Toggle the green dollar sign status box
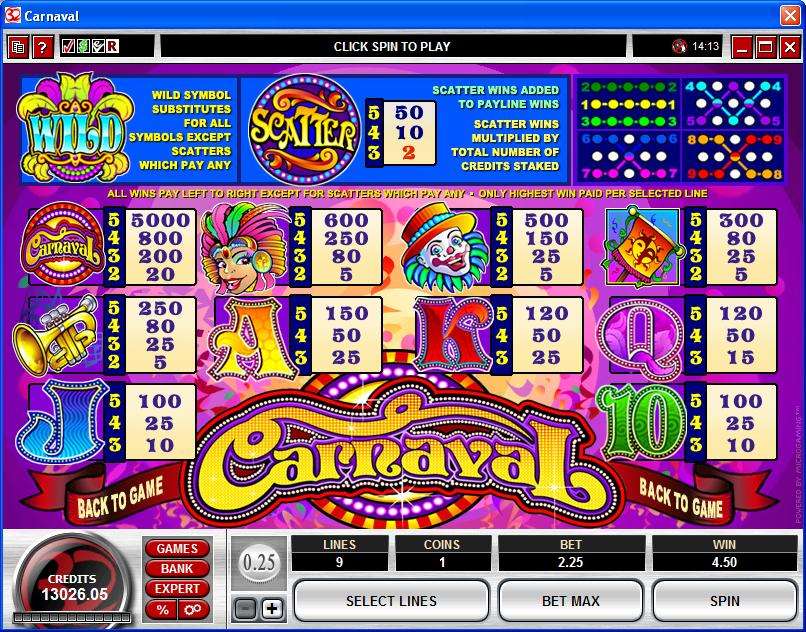 click(83, 47)
